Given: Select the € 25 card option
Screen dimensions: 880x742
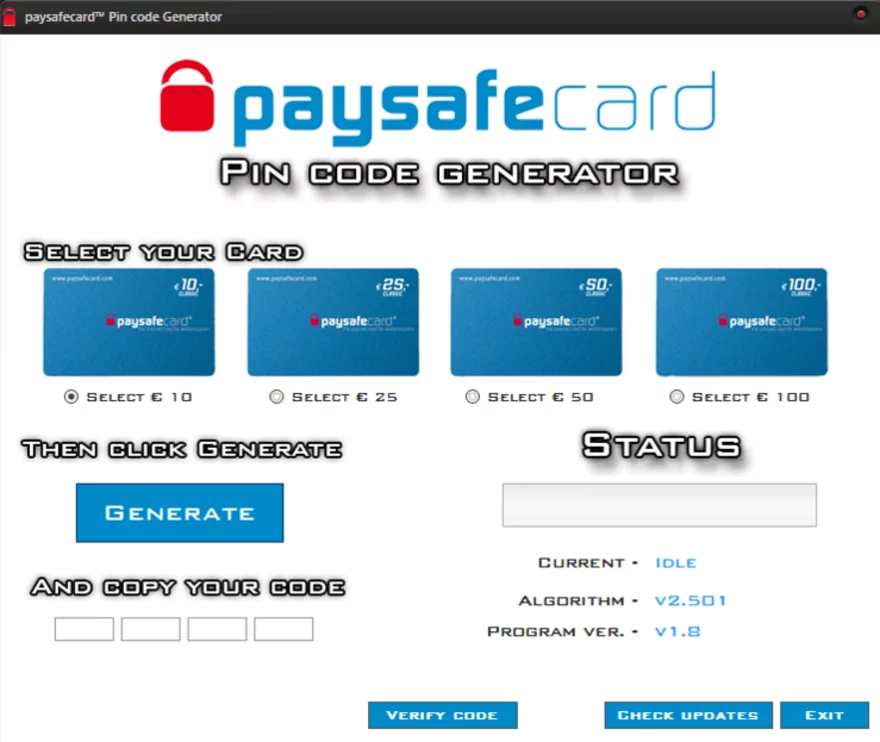Looking at the screenshot, I should tap(276, 396).
